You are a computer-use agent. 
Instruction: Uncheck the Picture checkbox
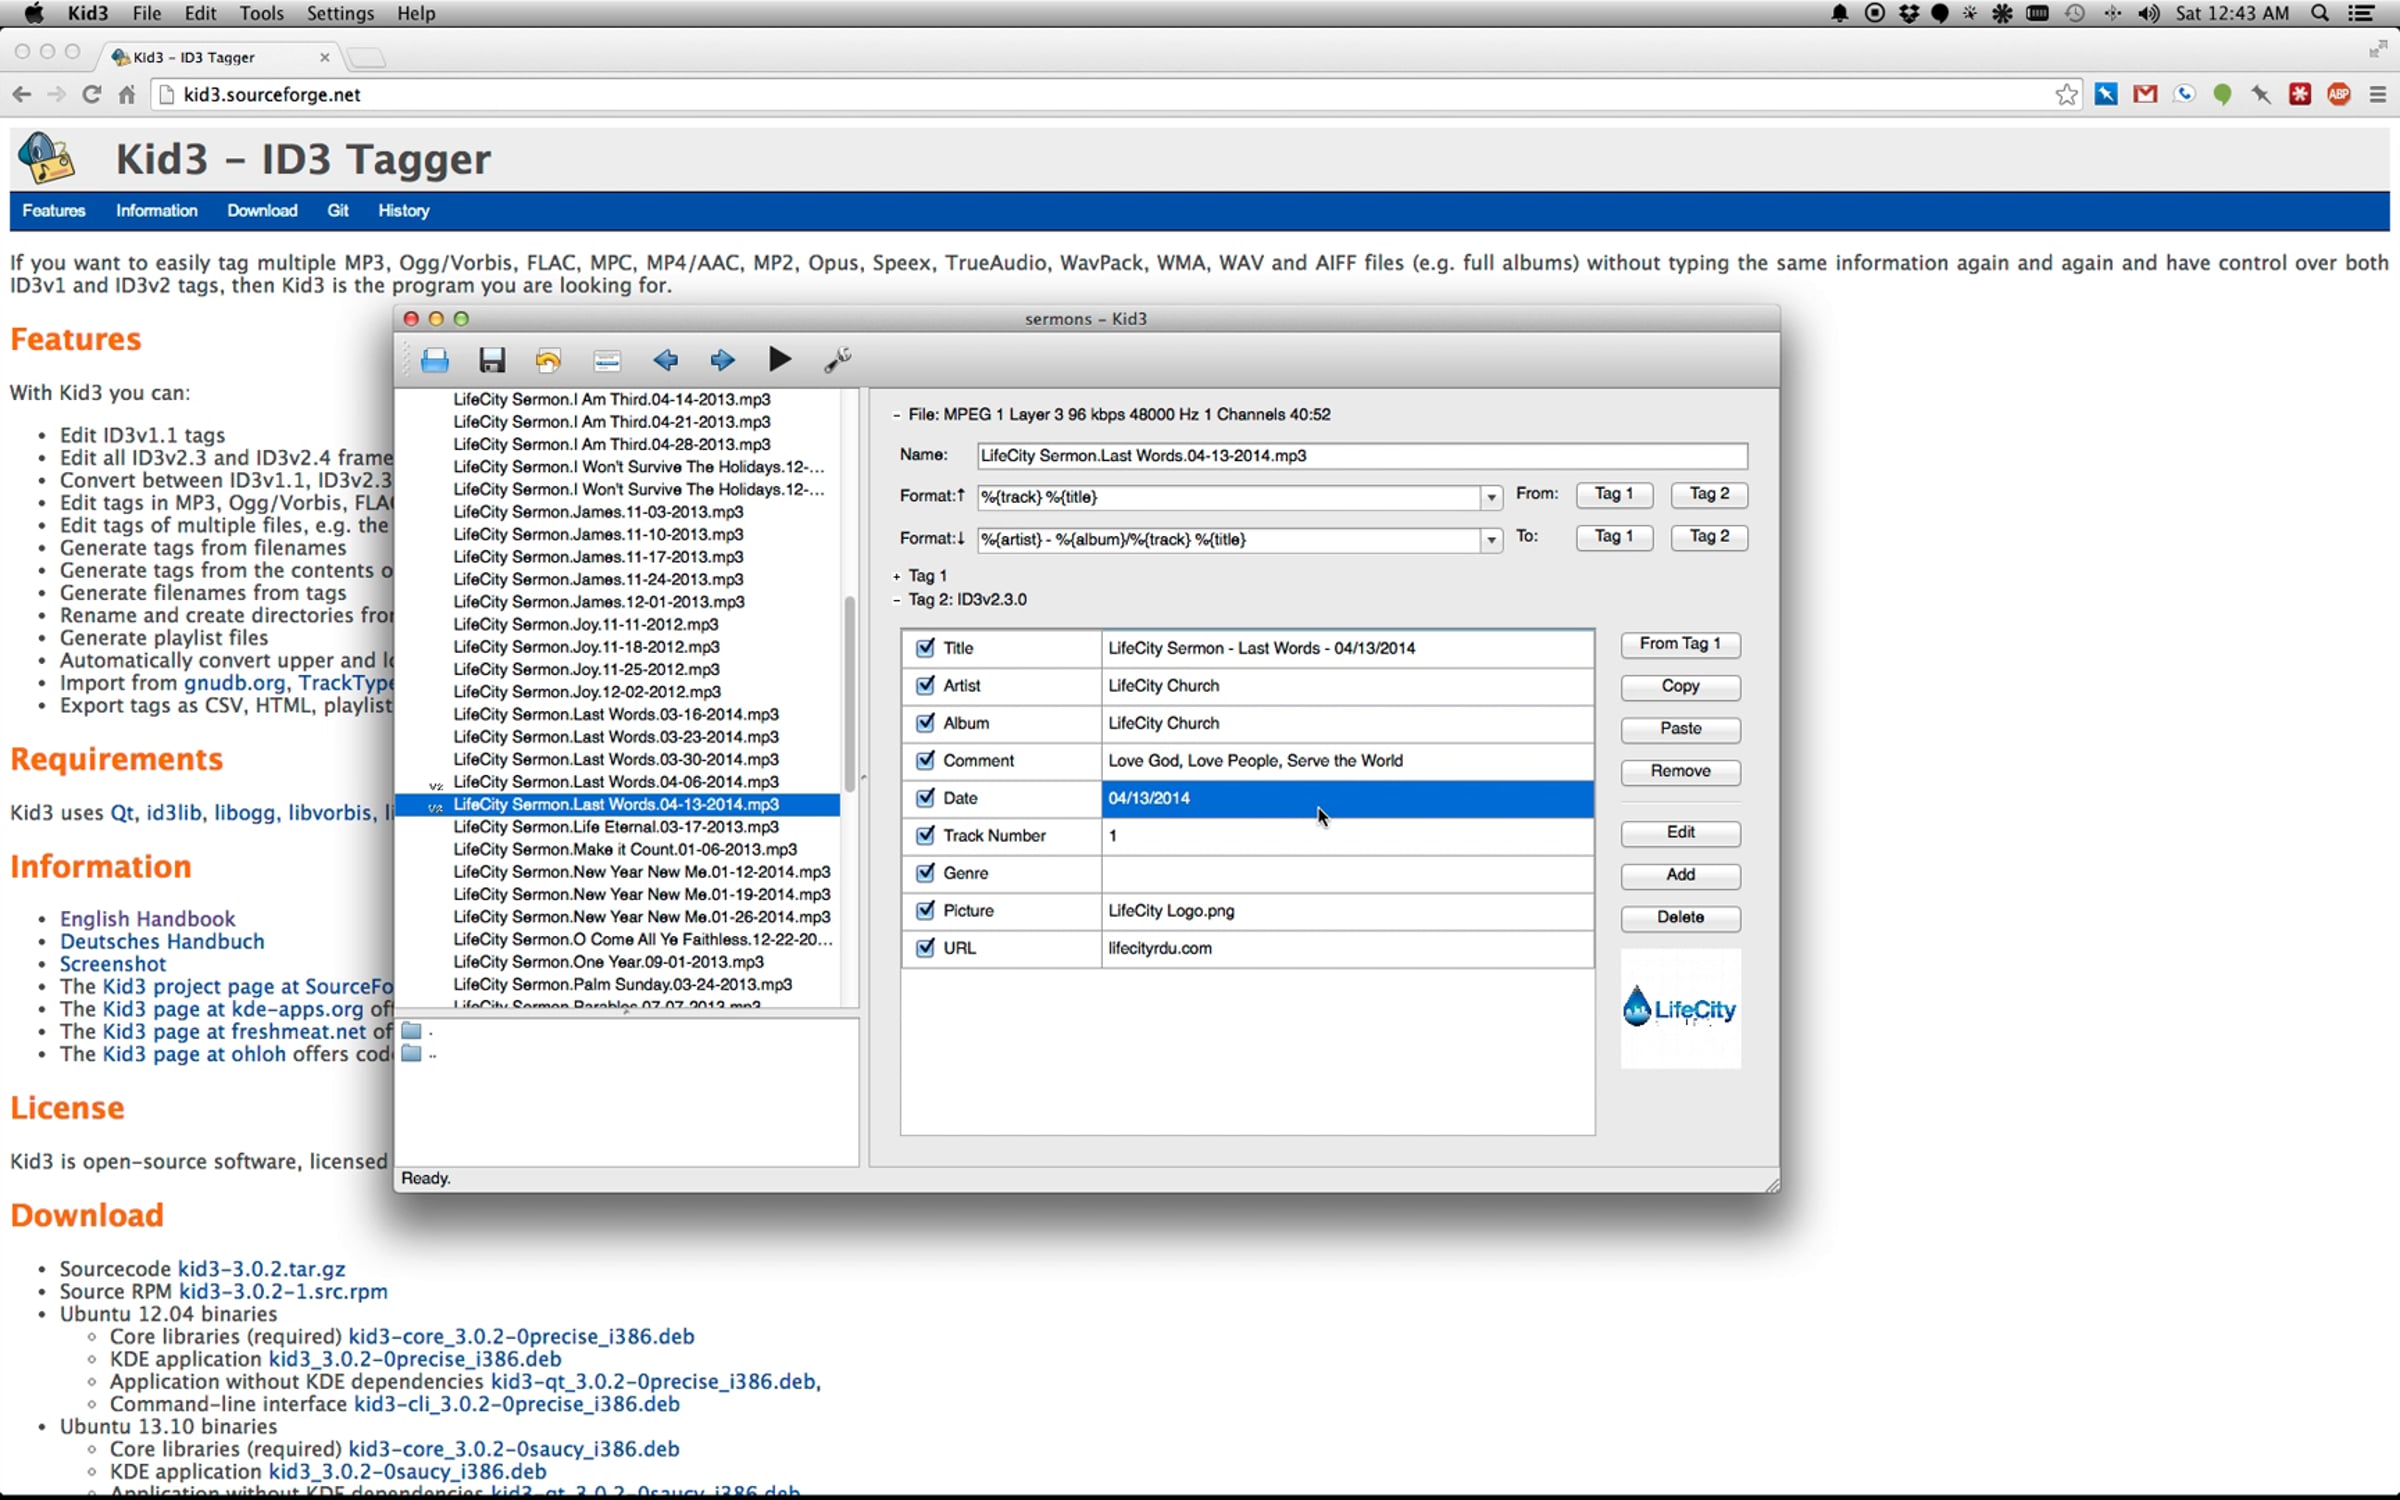925,910
